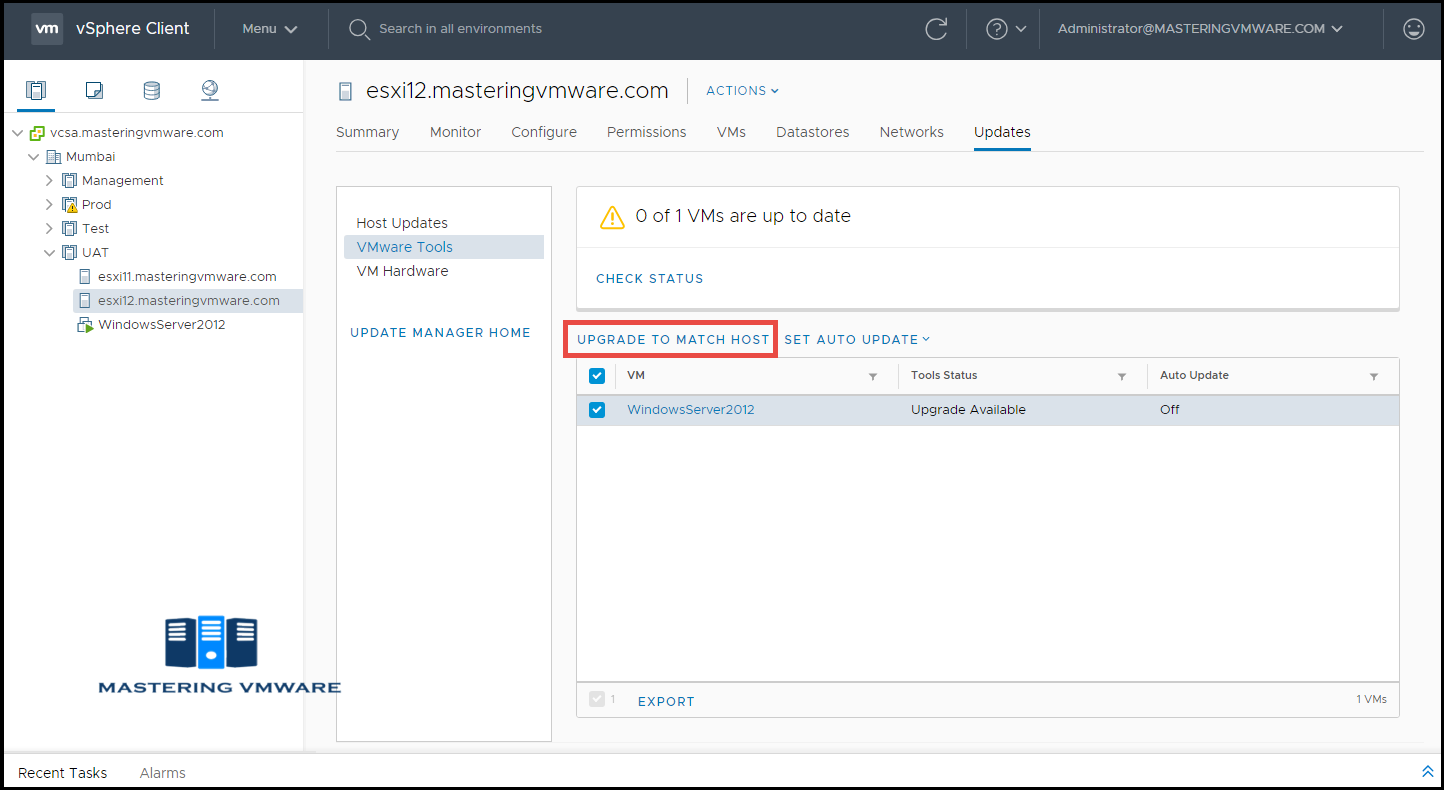Click the Tools Status column filter icon
This screenshot has height=790, width=1444.
(1122, 377)
